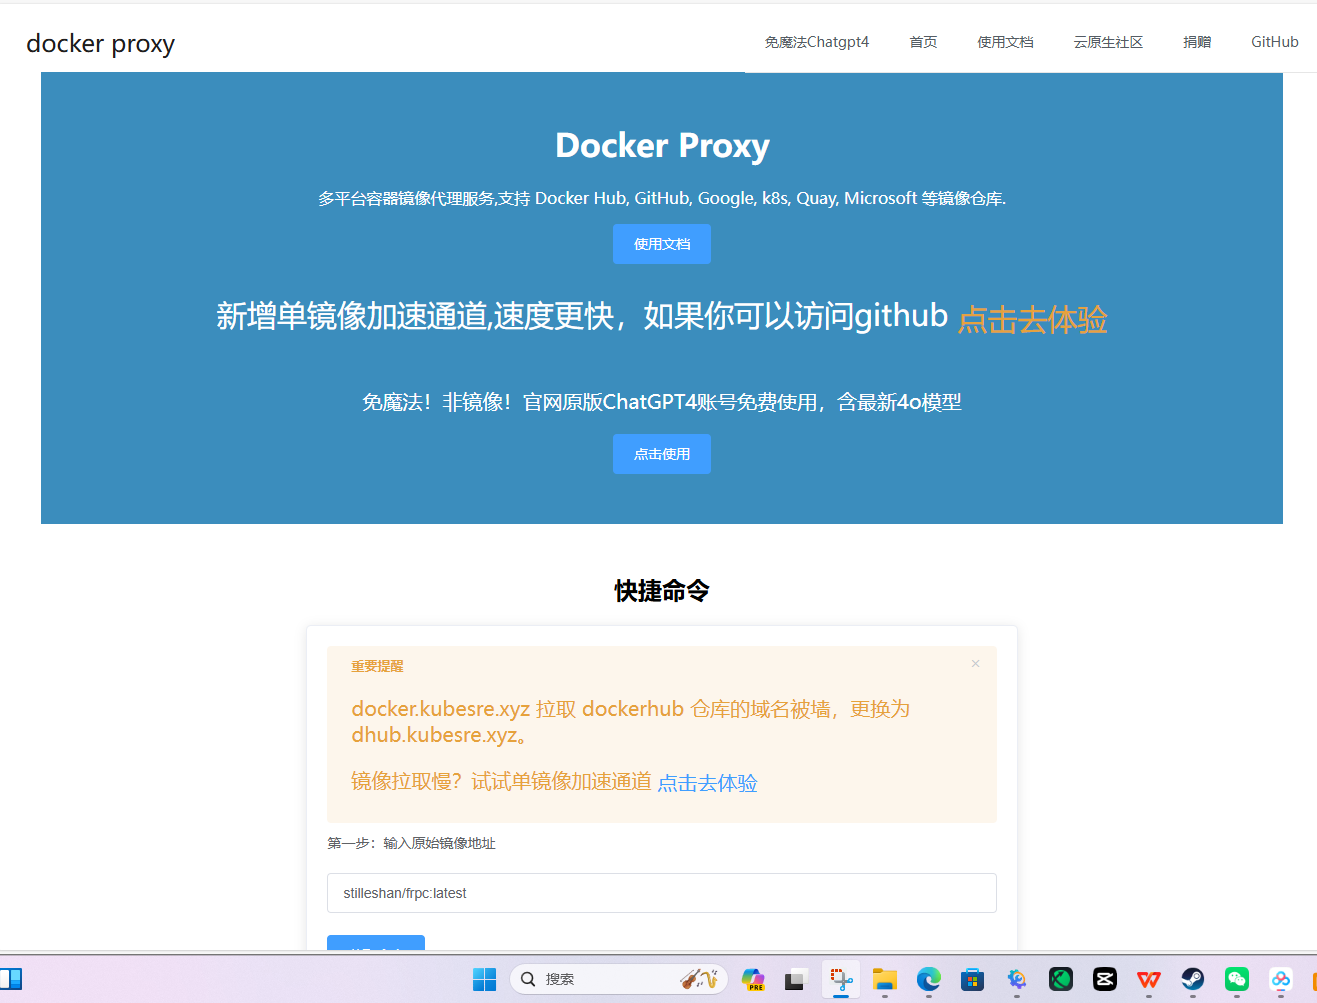Click the 新增单镜像加速通道 announcement text
The width and height of the screenshot is (1317, 1003).
tap(582, 316)
